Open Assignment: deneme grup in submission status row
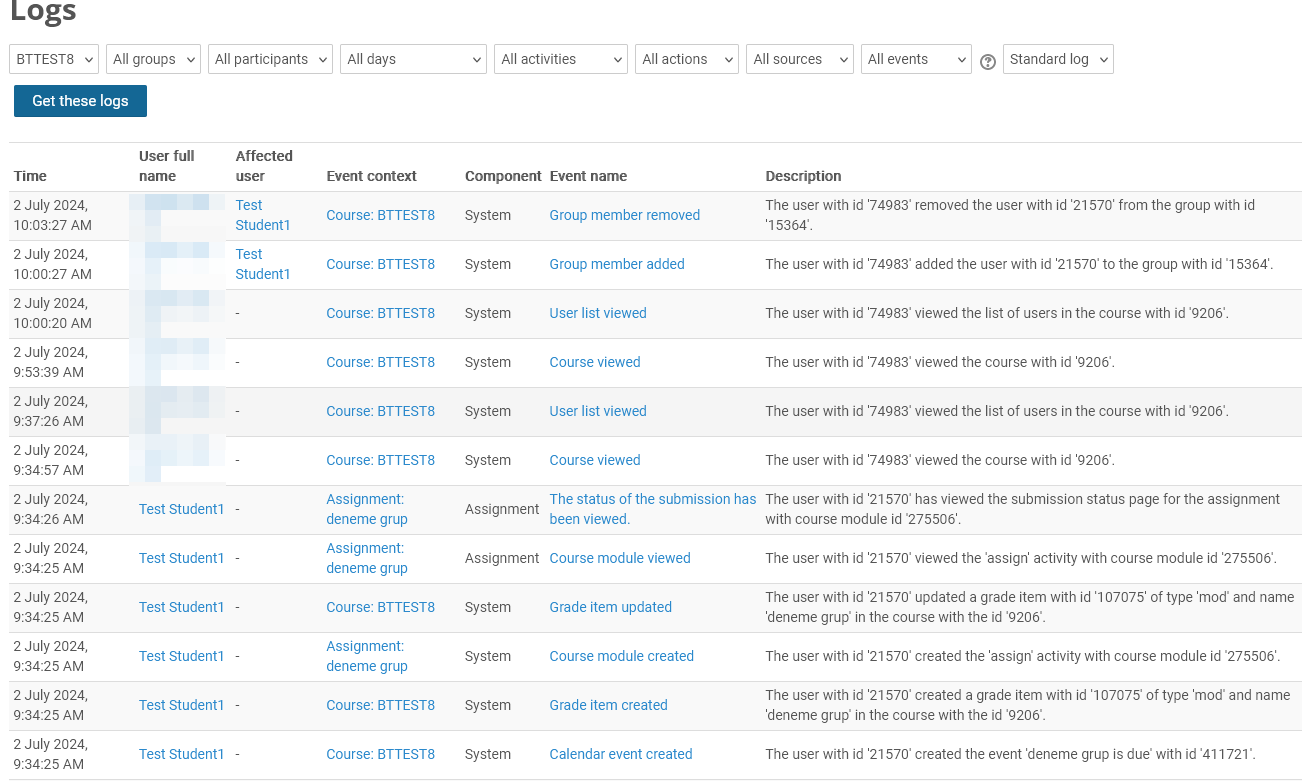Viewport: 1302px width, 781px height. (367, 509)
